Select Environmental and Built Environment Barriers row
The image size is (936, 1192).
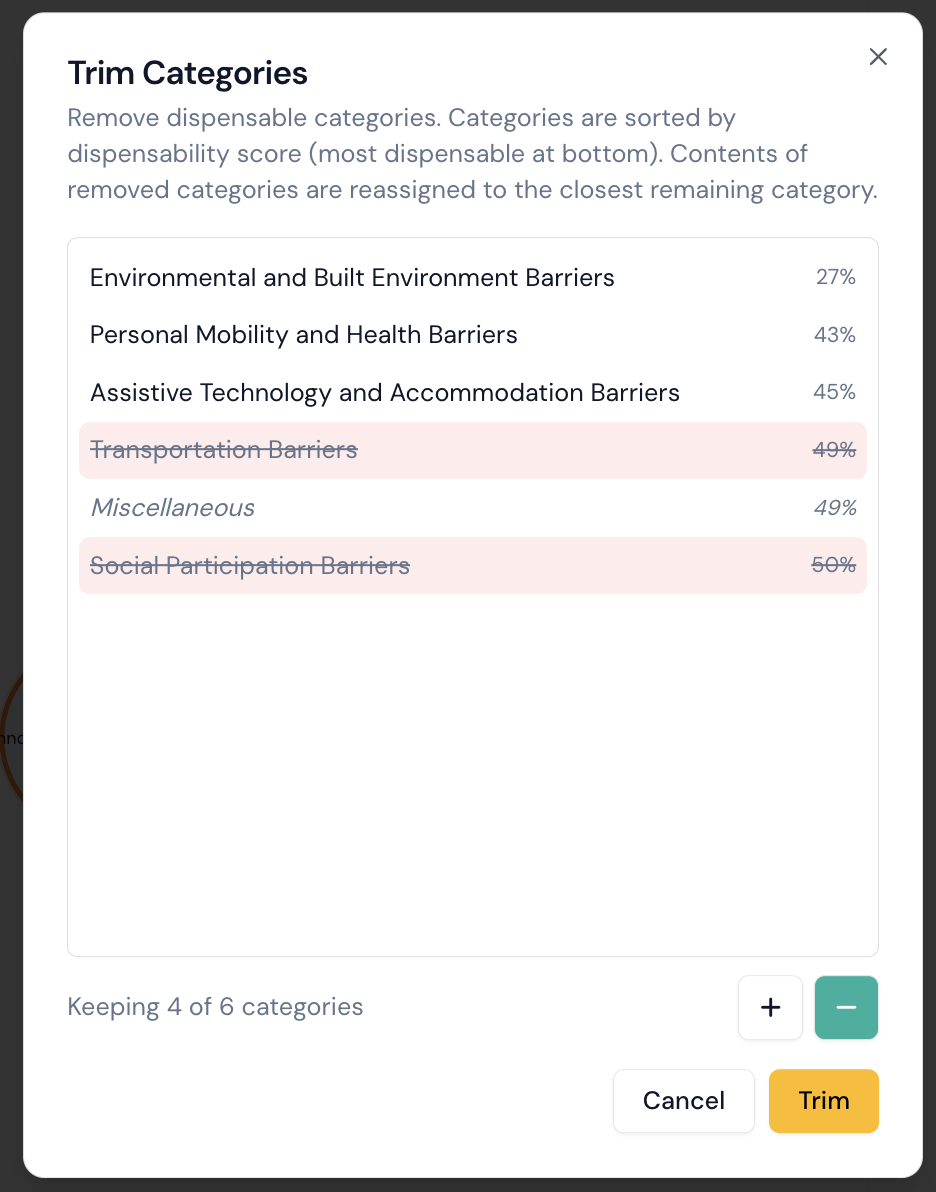coord(352,277)
